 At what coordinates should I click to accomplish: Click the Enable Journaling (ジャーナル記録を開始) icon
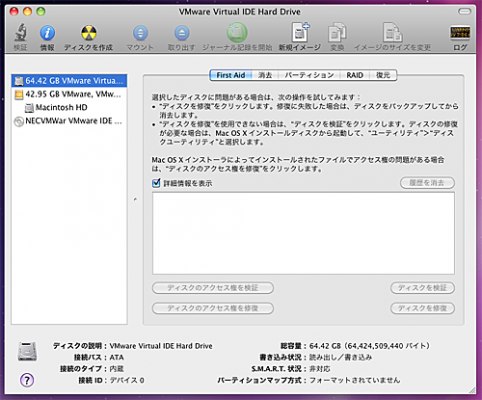click(237, 32)
